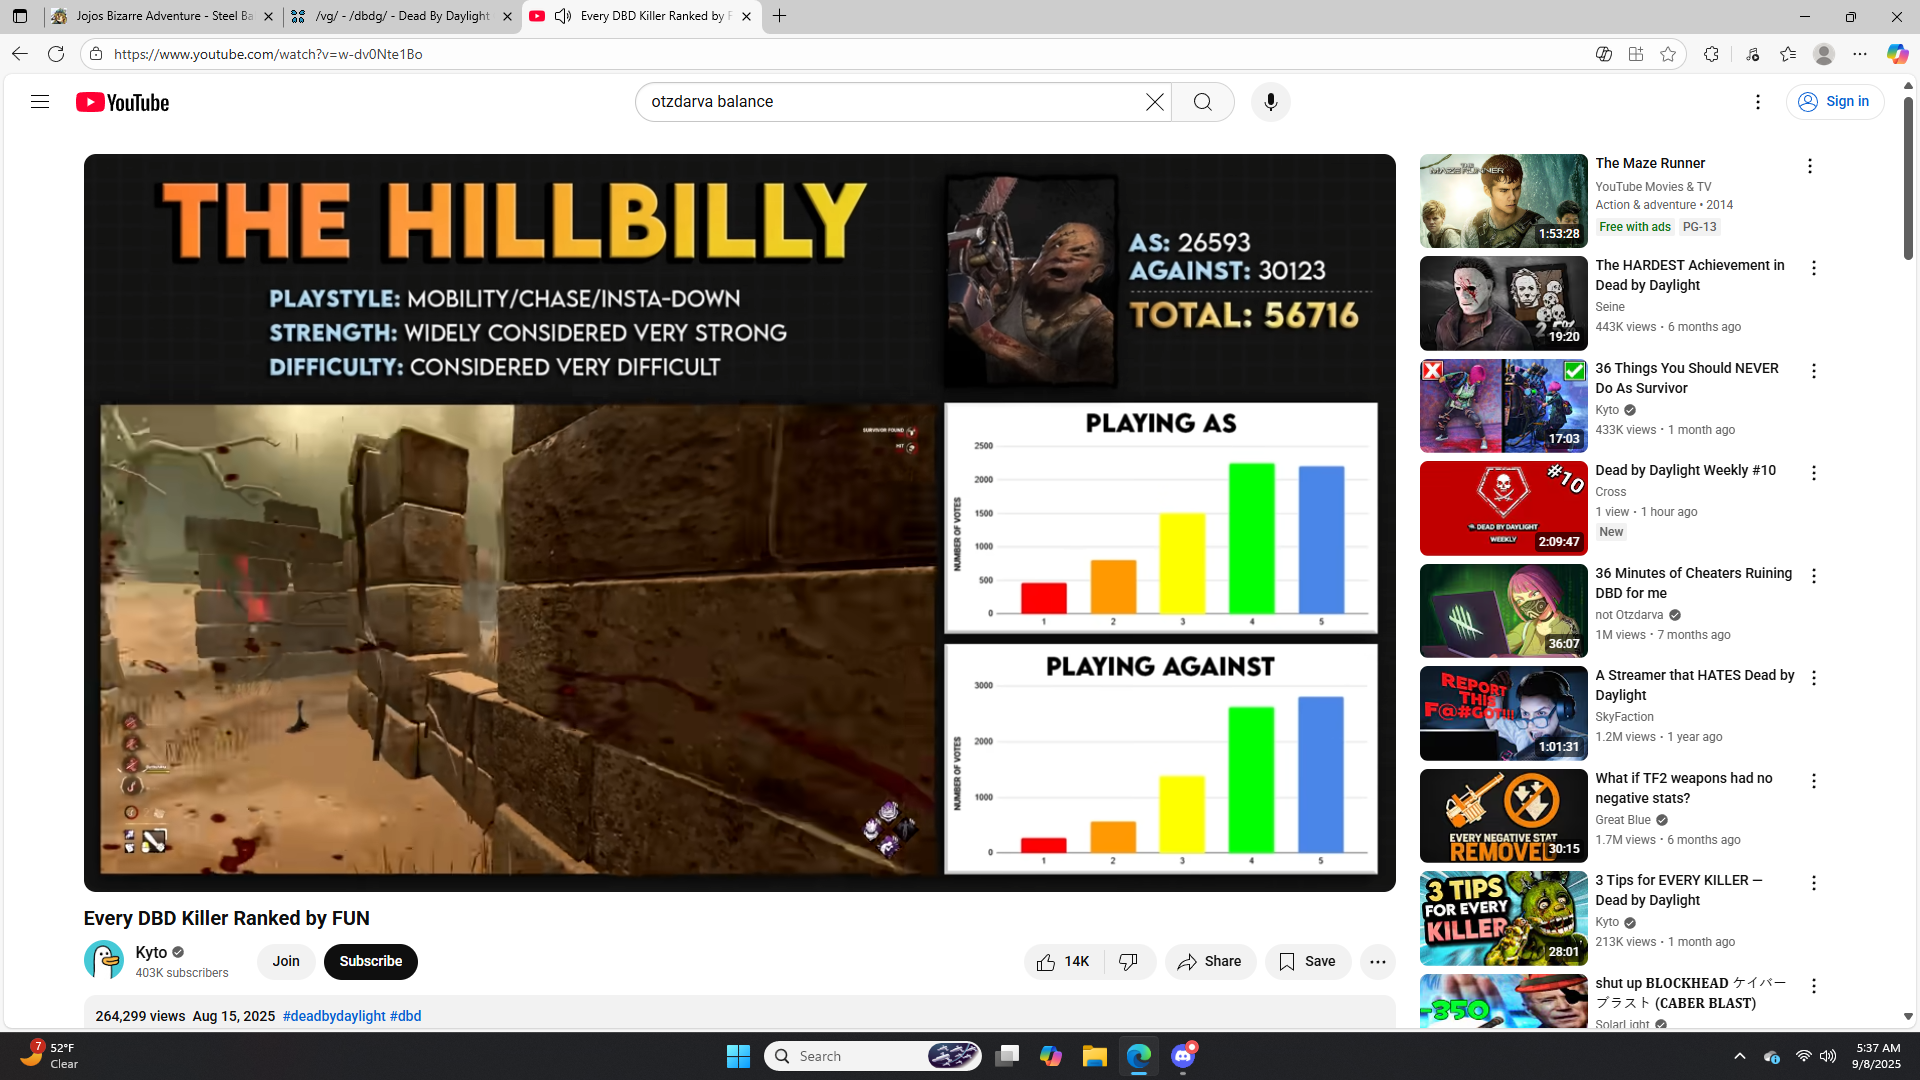Dislike the video with thumbs down
Screen dimensions: 1920x1080
pos(1129,961)
